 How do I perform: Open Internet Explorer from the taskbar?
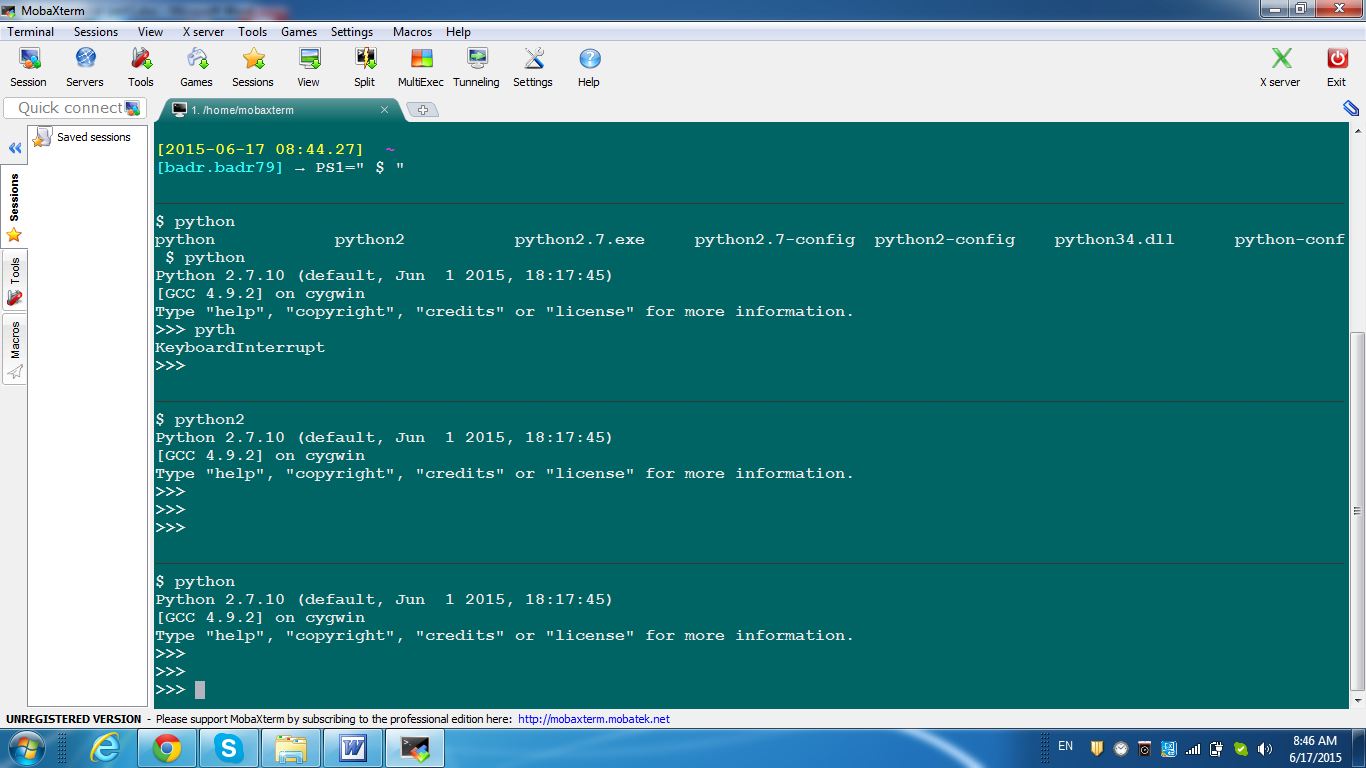tap(105, 748)
